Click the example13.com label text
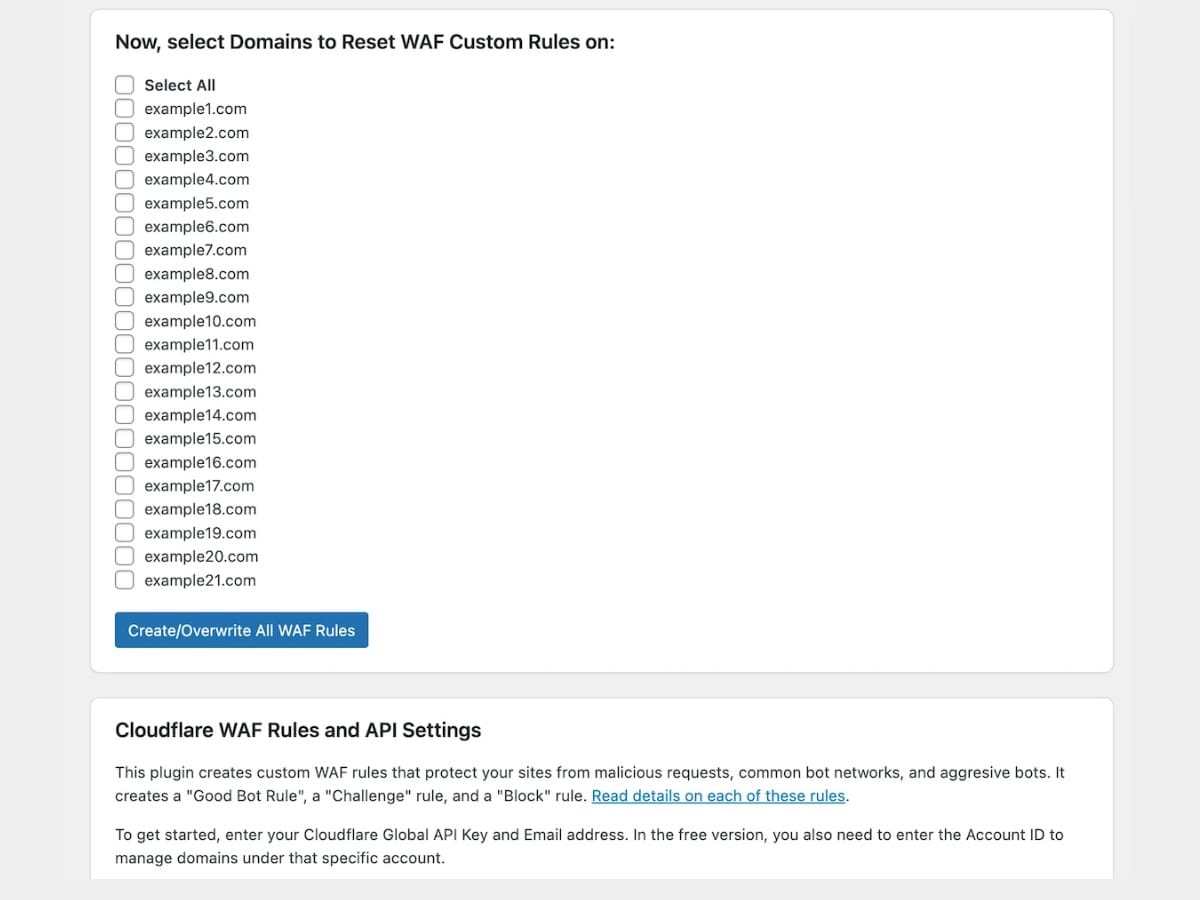This screenshot has width=1200, height=900. tap(200, 392)
